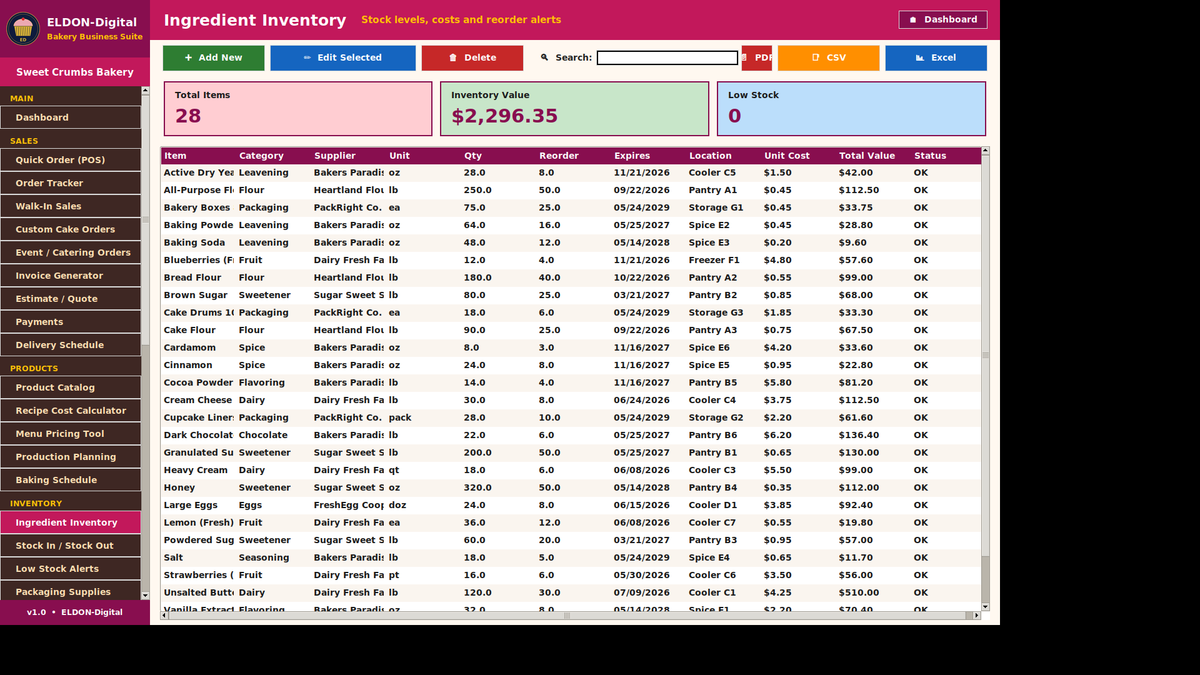This screenshot has height=675, width=1200.
Task: Select the Bread Flour row
Action: click(571, 278)
